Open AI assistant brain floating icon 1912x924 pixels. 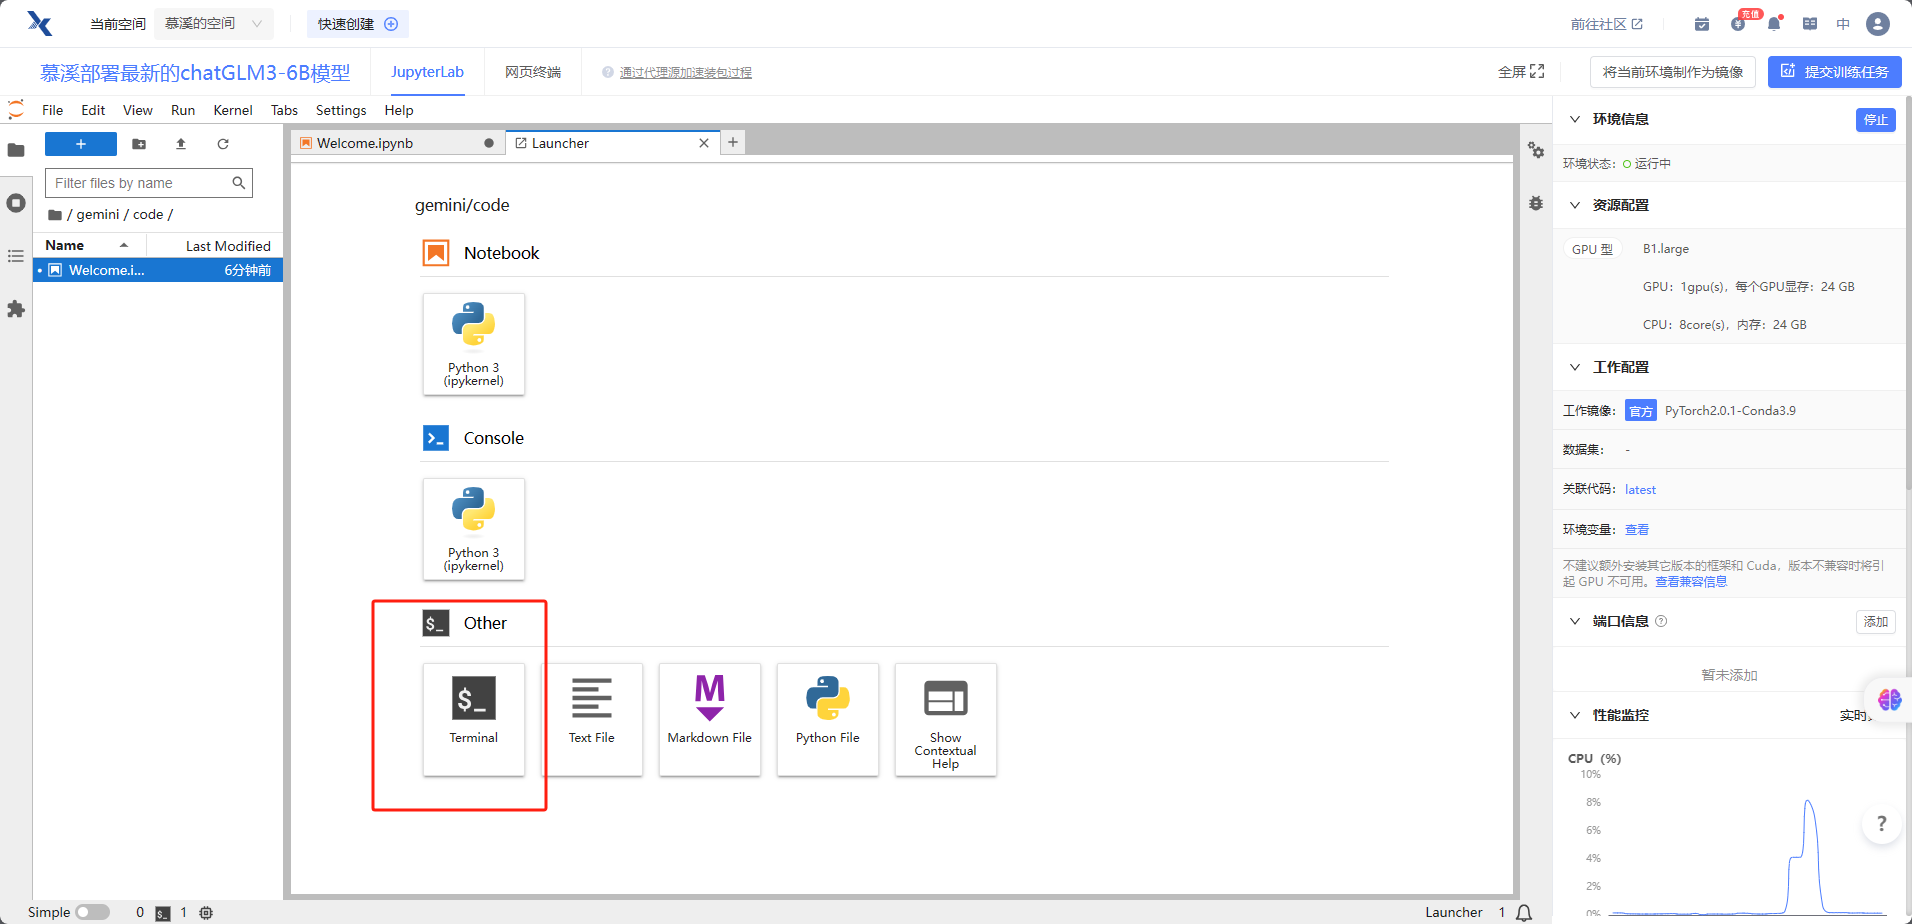[x=1889, y=699]
